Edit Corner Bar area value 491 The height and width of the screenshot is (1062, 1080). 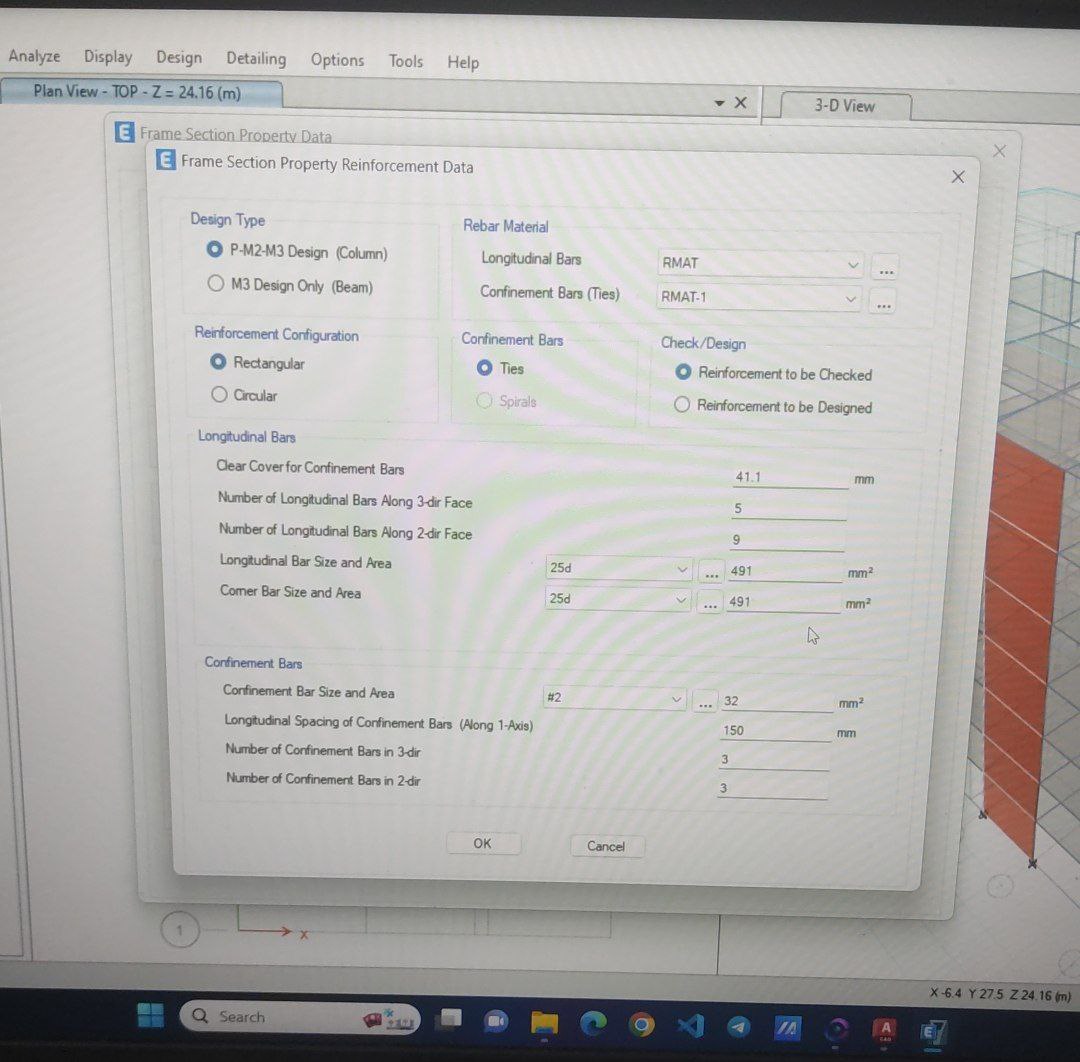click(783, 603)
